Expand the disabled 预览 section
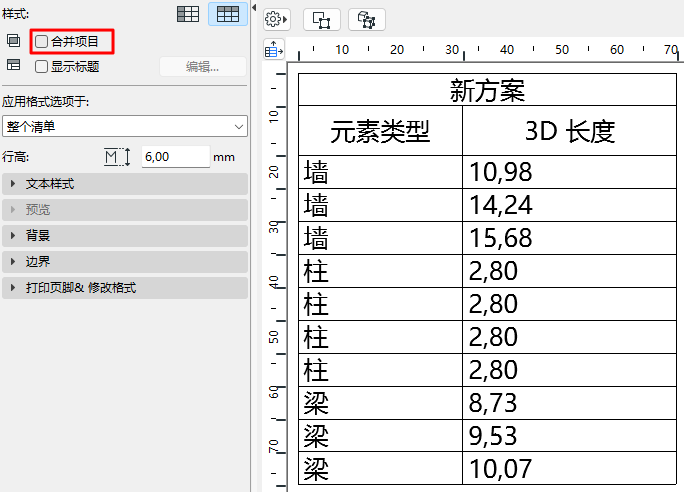 [125, 210]
